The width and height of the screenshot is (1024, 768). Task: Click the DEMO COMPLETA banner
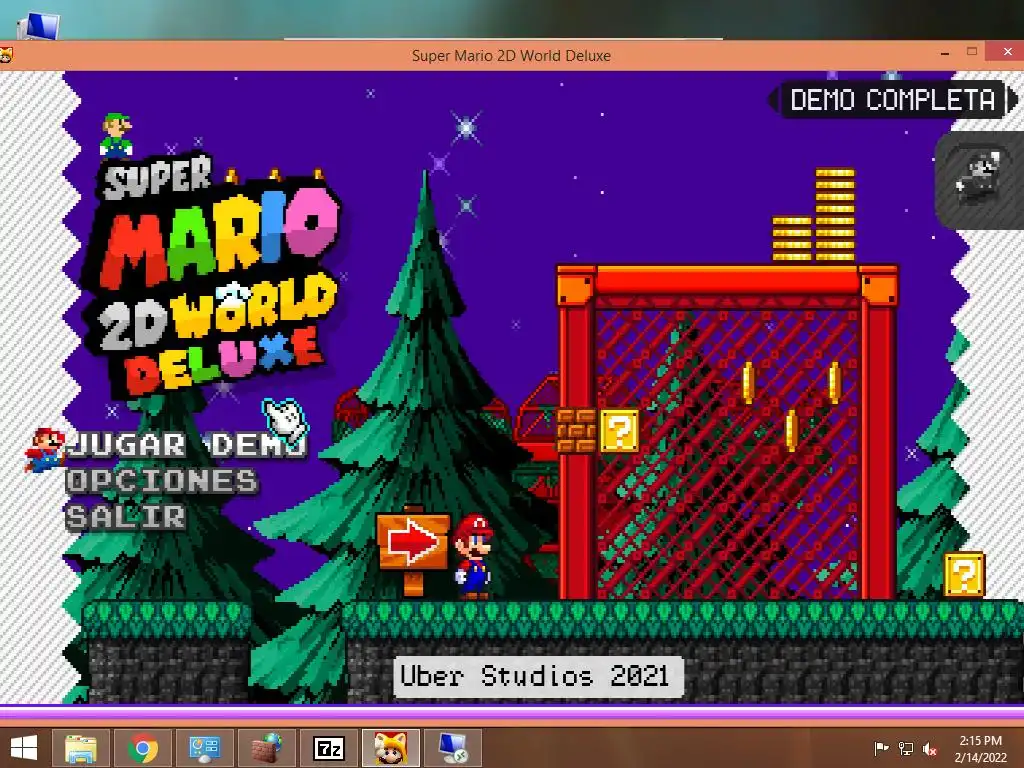(892, 100)
